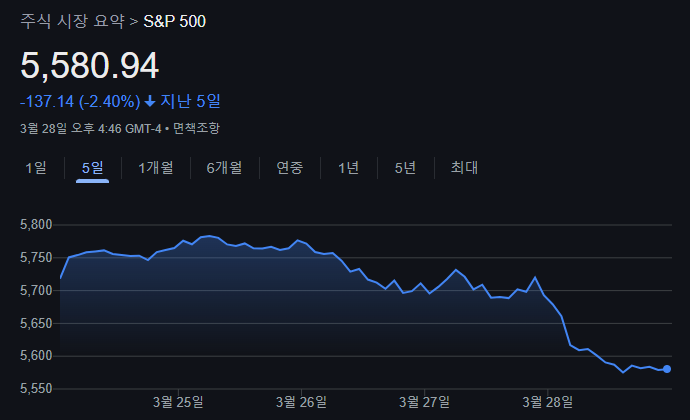Click the 3월 28일 오후 4:46 GMT-4 timestamp
Screen dimensions: 690x420
tap(91, 129)
